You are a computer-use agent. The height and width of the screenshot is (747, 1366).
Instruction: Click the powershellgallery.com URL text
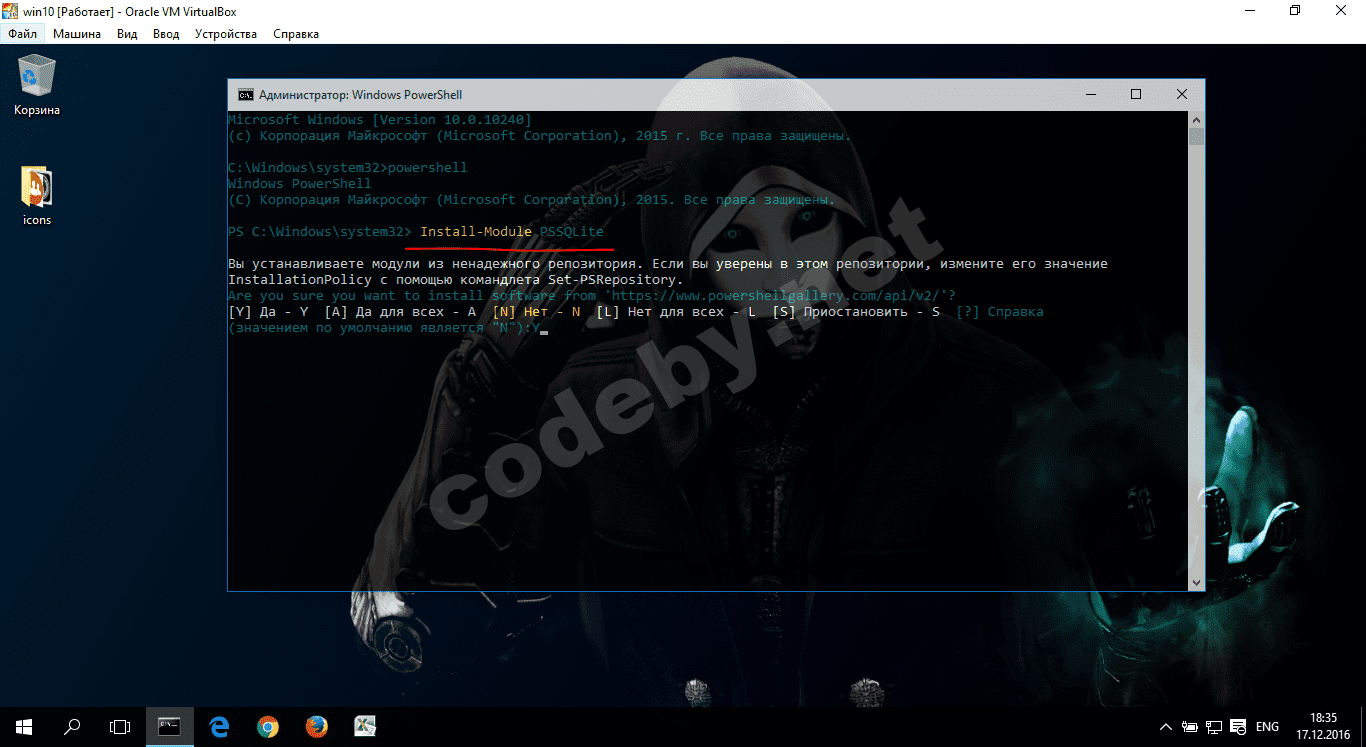pos(776,296)
